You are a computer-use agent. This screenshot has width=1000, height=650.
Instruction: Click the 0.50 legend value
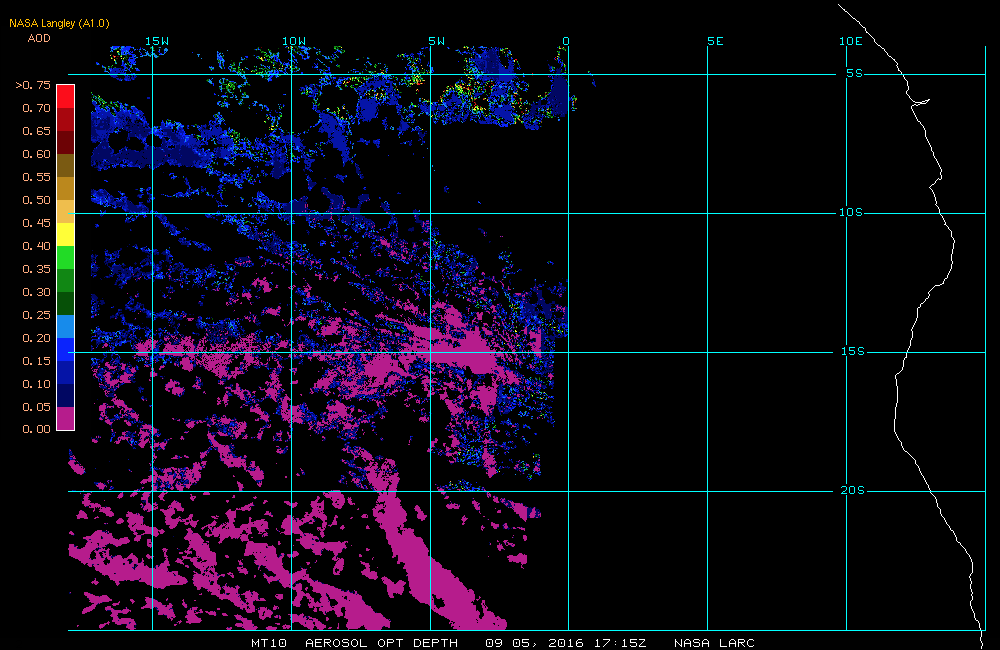(36, 200)
